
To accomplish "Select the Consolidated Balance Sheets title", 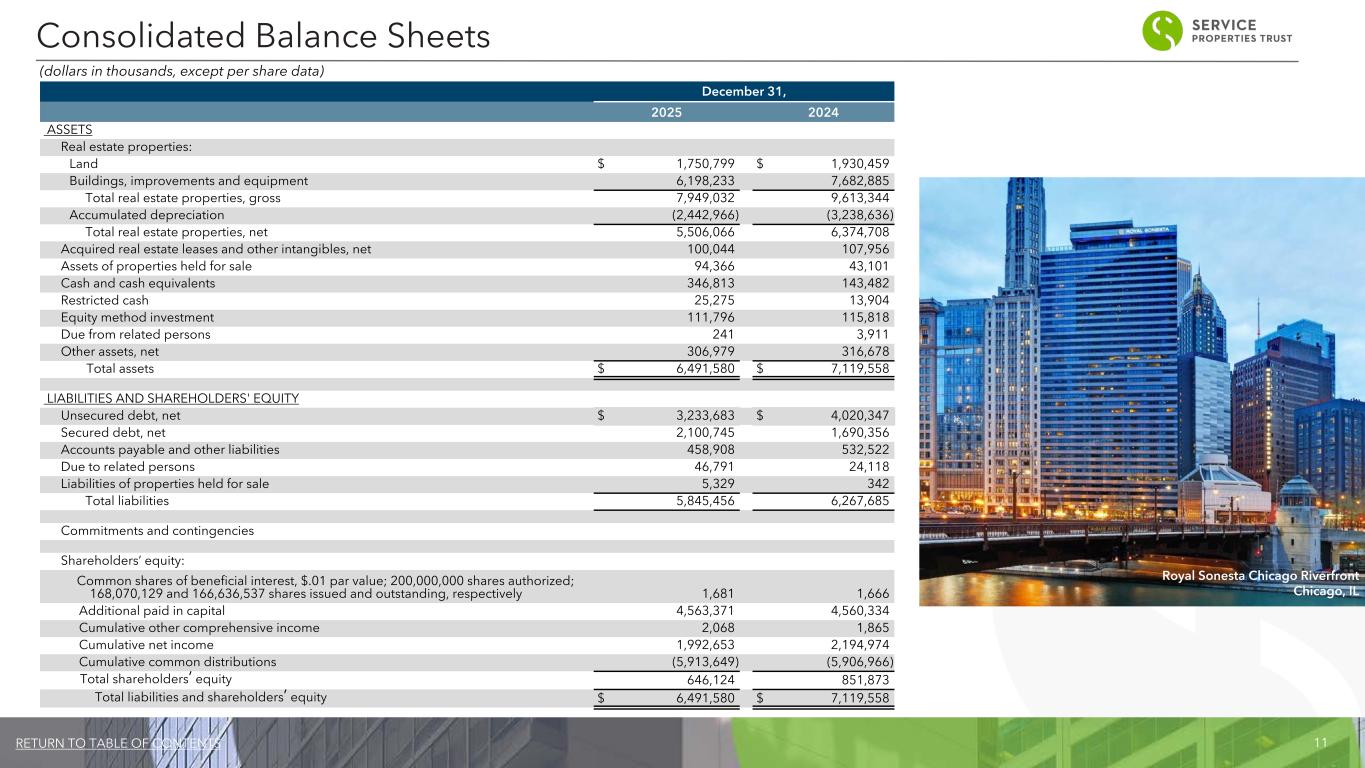I will point(263,36).
